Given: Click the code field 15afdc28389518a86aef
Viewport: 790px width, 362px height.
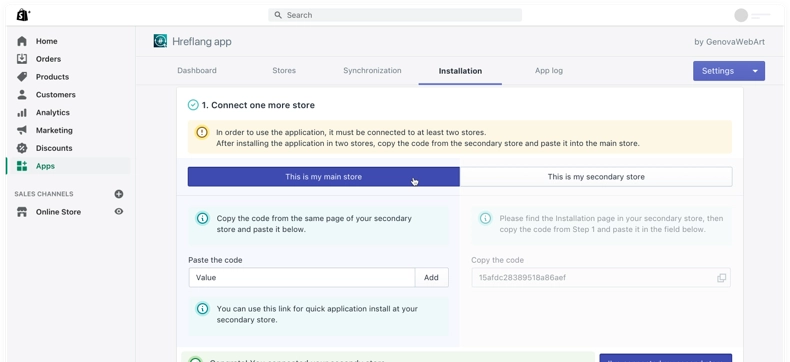Looking at the screenshot, I should (601, 277).
